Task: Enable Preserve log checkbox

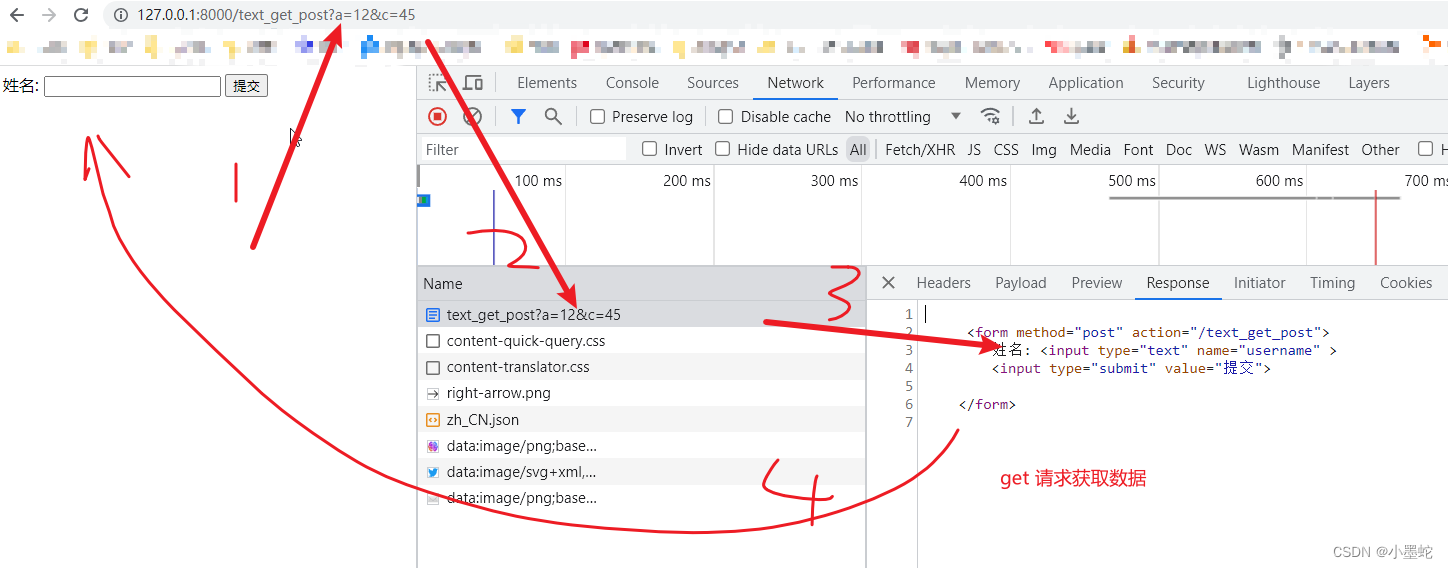Action: (598, 117)
